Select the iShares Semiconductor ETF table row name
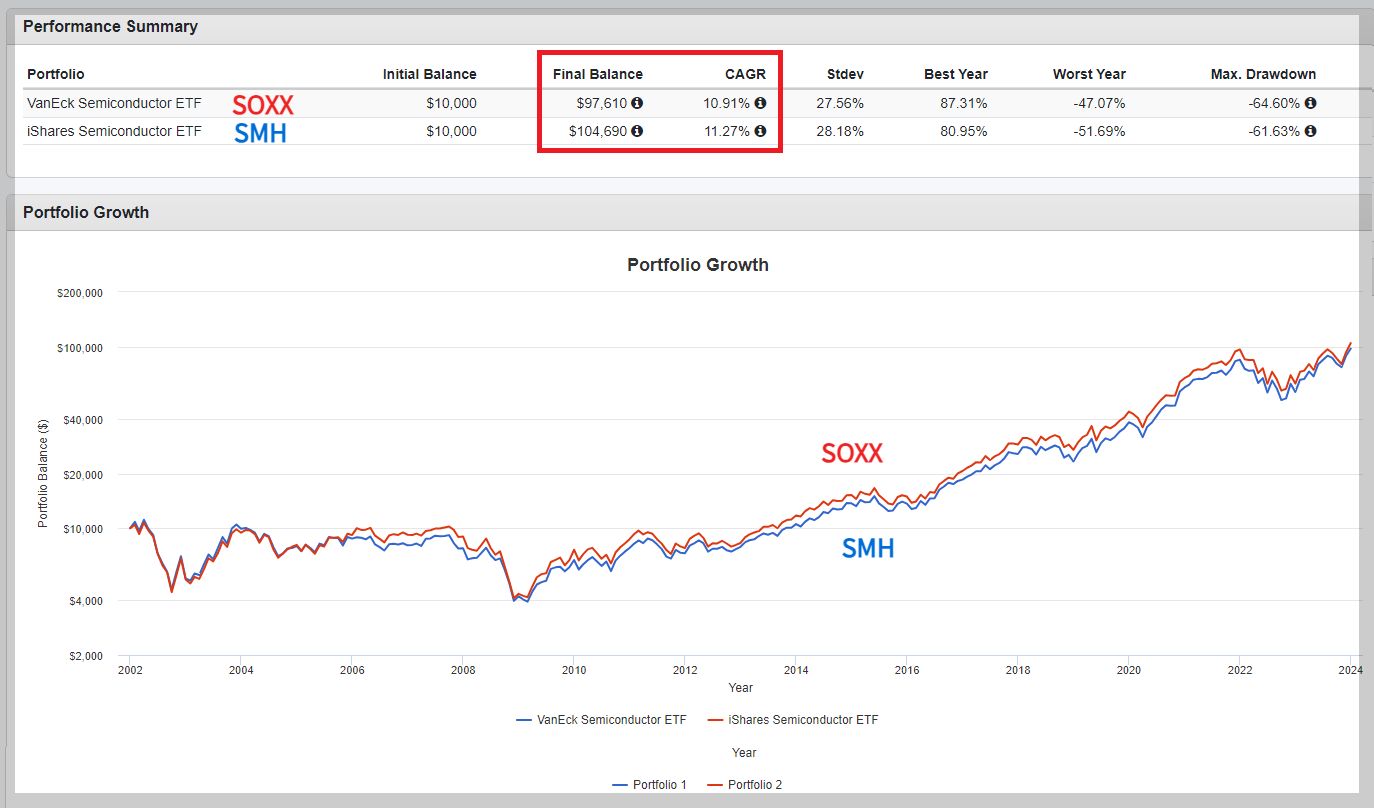The width and height of the screenshot is (1374, 808). click(x=114, y=131)
